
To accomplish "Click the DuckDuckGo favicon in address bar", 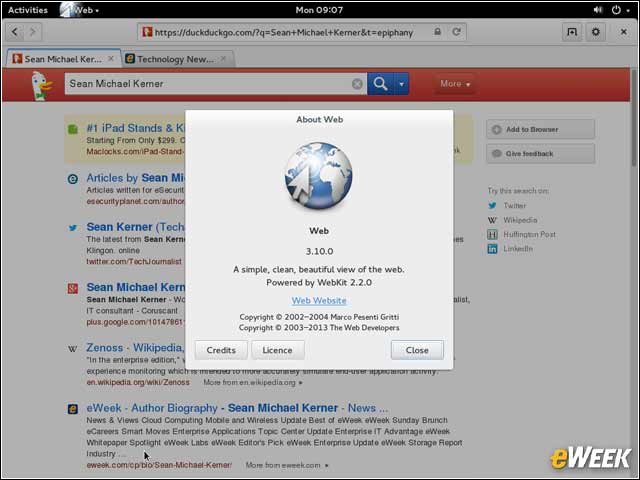I will pos(147,32).
